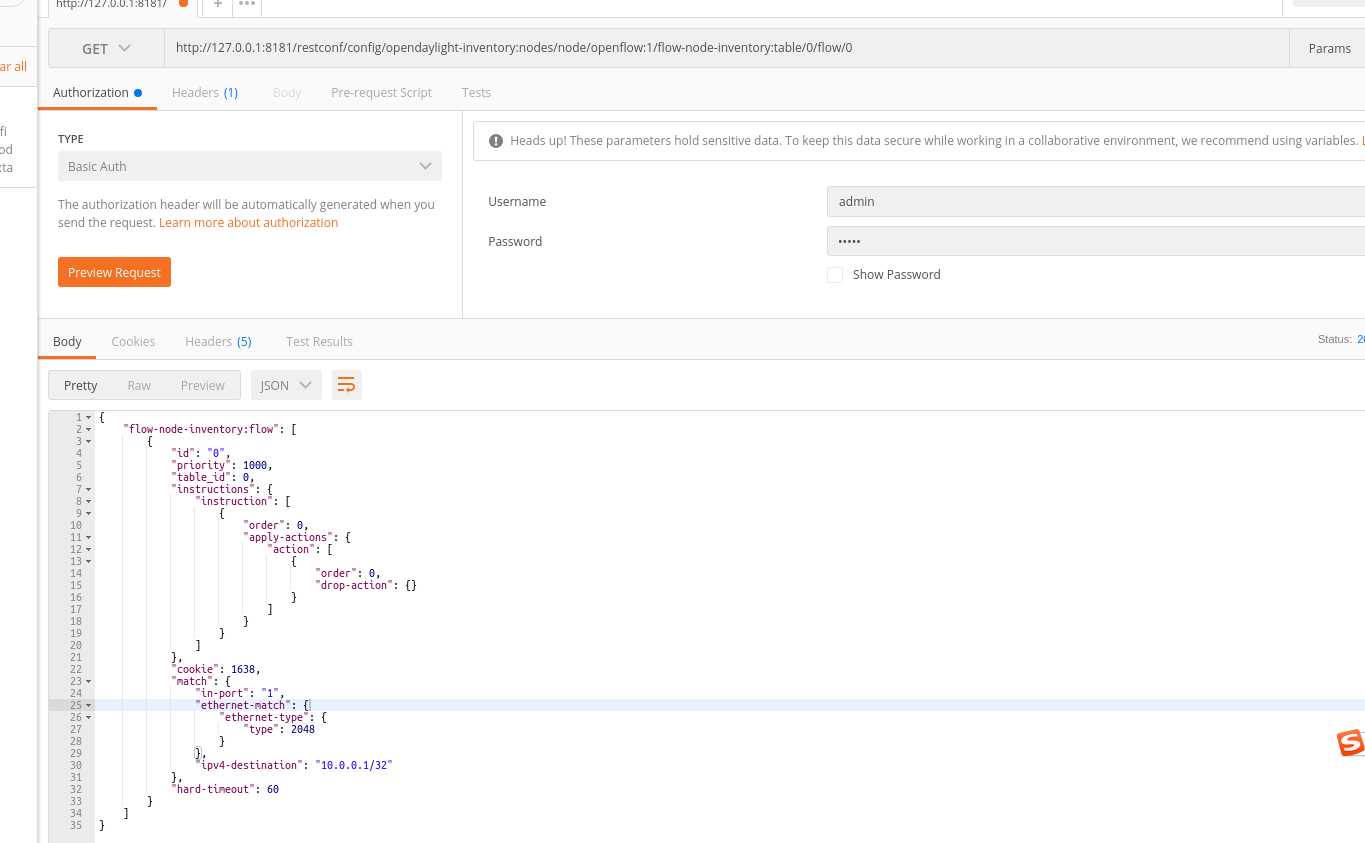This screenshot has width=1365, height=843.
Task: Collapse the object at line 9
Action: [88, 513]
